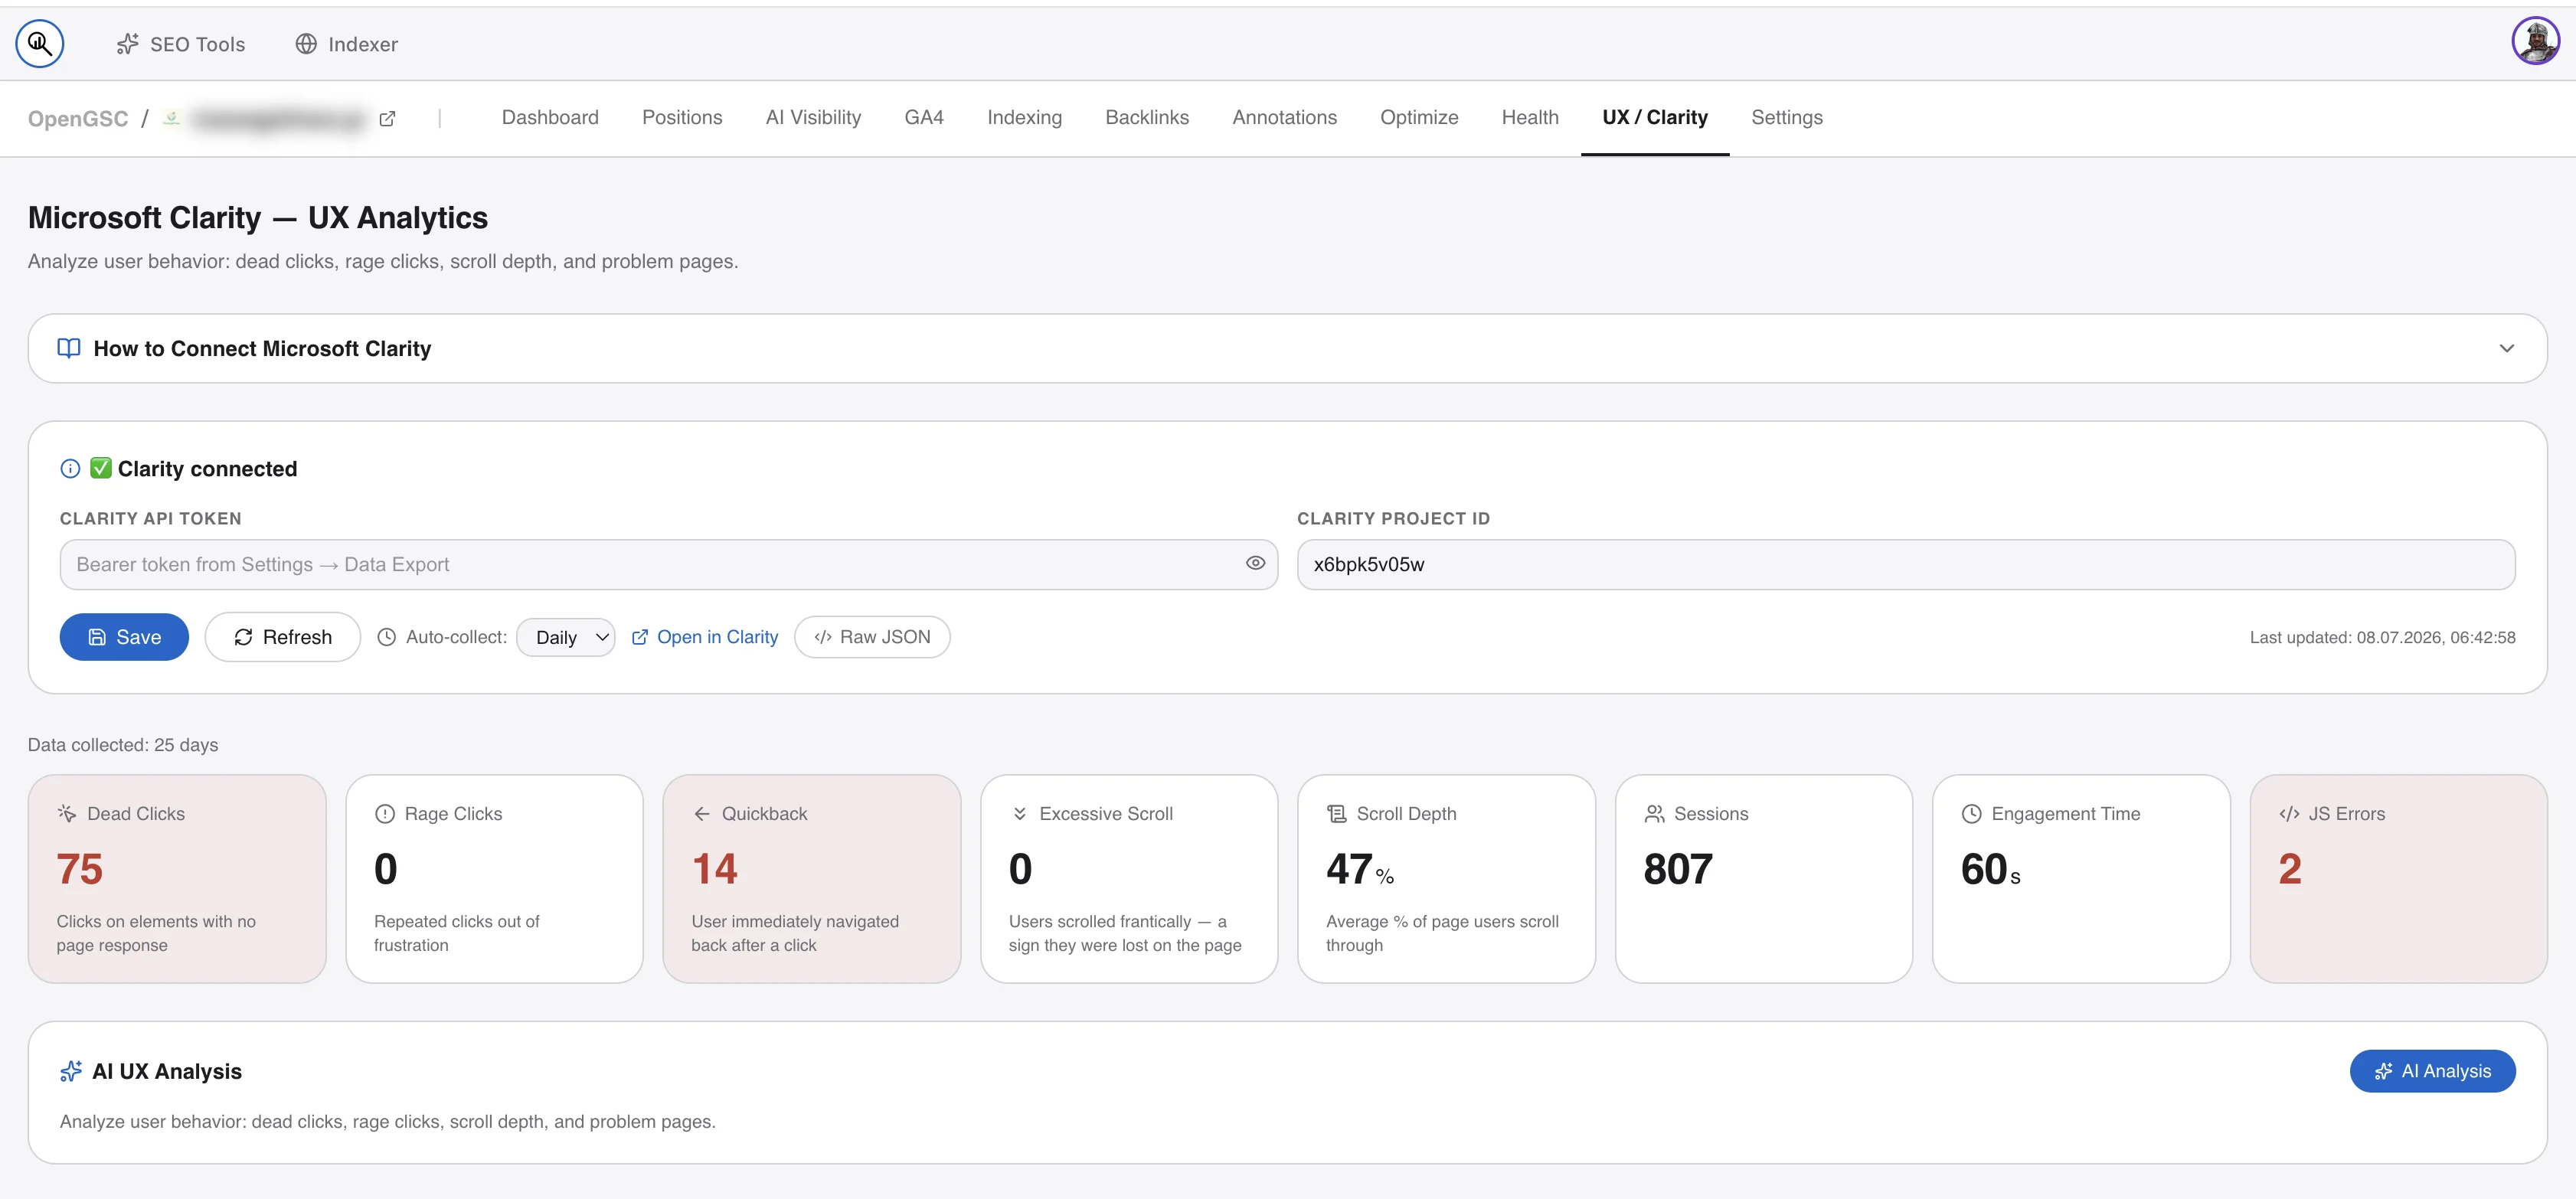This screenshot has width=2576, height=1199.
Task: Click the info icon beside Clarity connected
Action: pyautogui.click(x=70, y=468)
